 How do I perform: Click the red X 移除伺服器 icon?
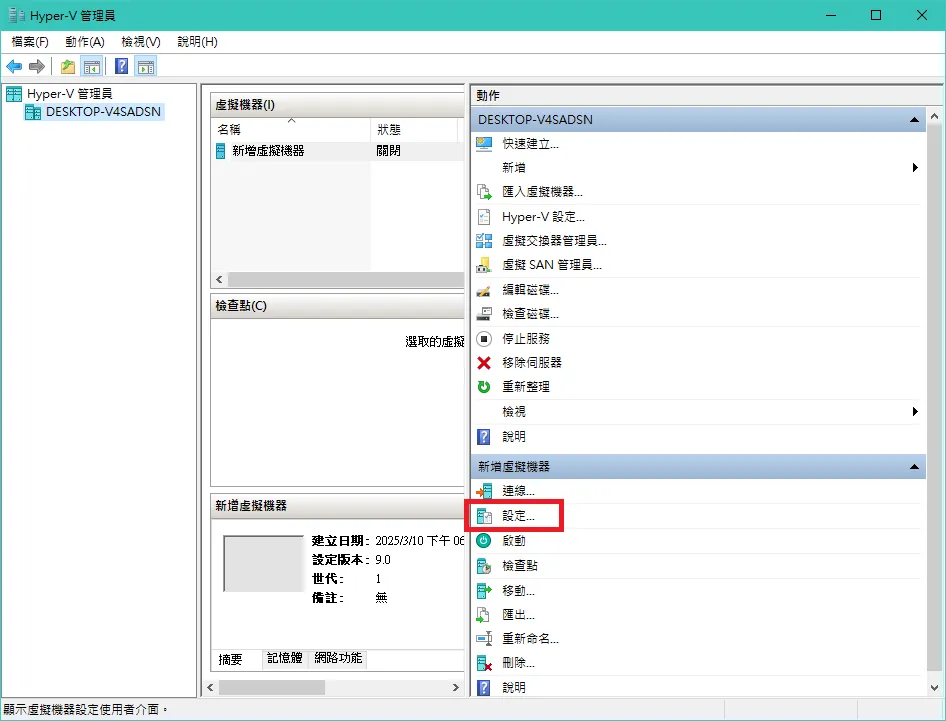click(484, 363)
